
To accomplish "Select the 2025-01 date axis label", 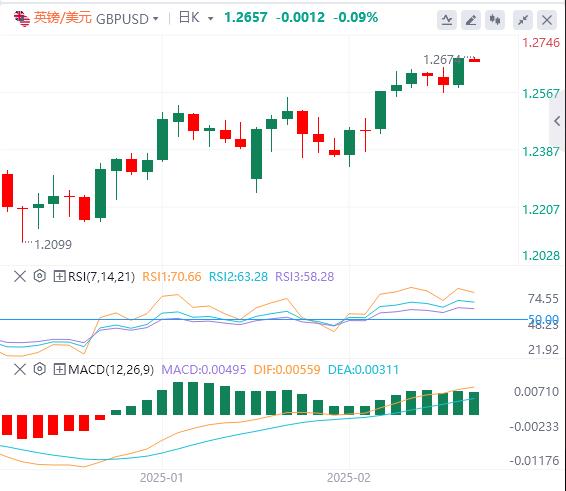I will [161, 478].
